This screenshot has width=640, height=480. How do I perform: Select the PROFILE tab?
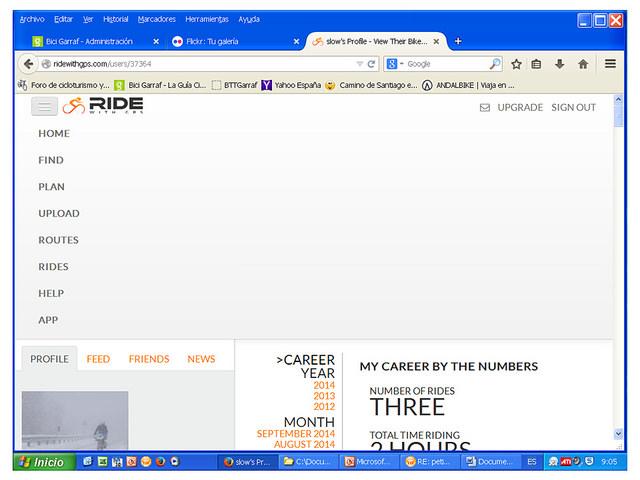[x=49, y=359]
